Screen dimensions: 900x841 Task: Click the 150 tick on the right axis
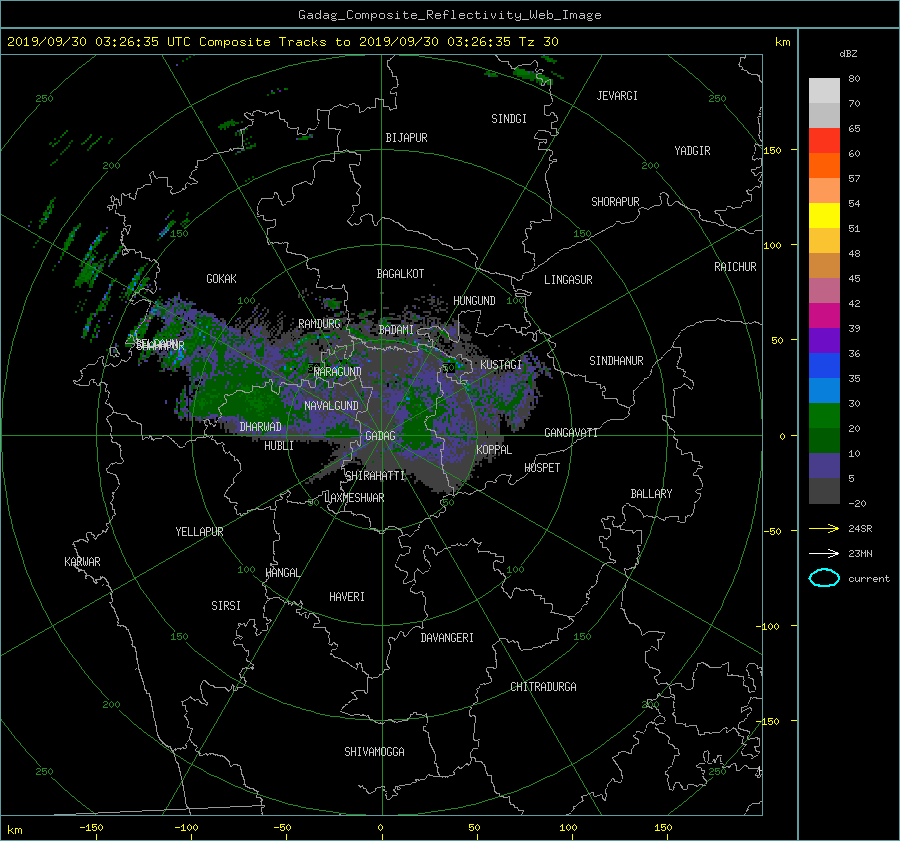click(773, 150)
